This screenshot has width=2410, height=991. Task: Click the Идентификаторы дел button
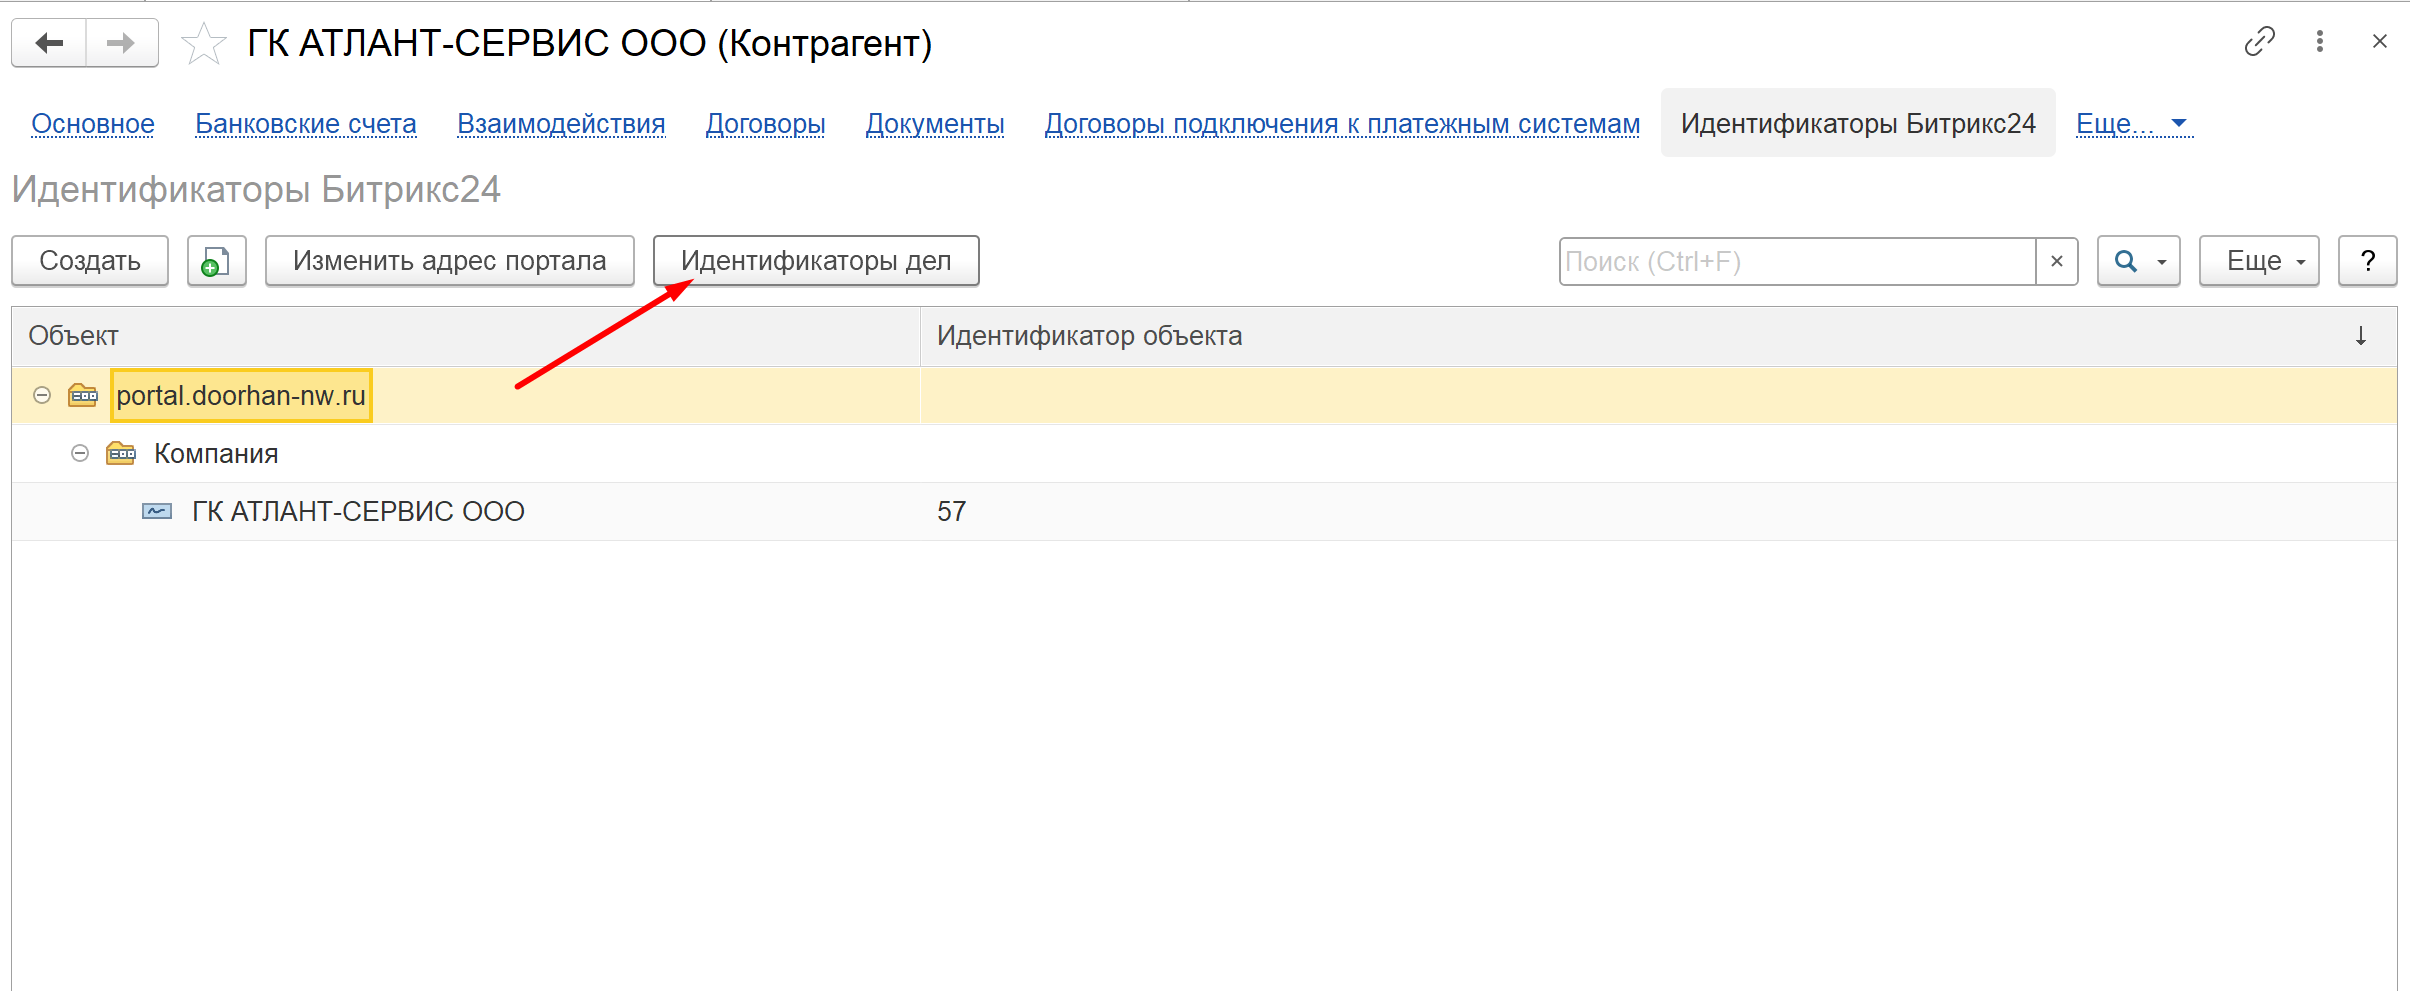(816, 261)
